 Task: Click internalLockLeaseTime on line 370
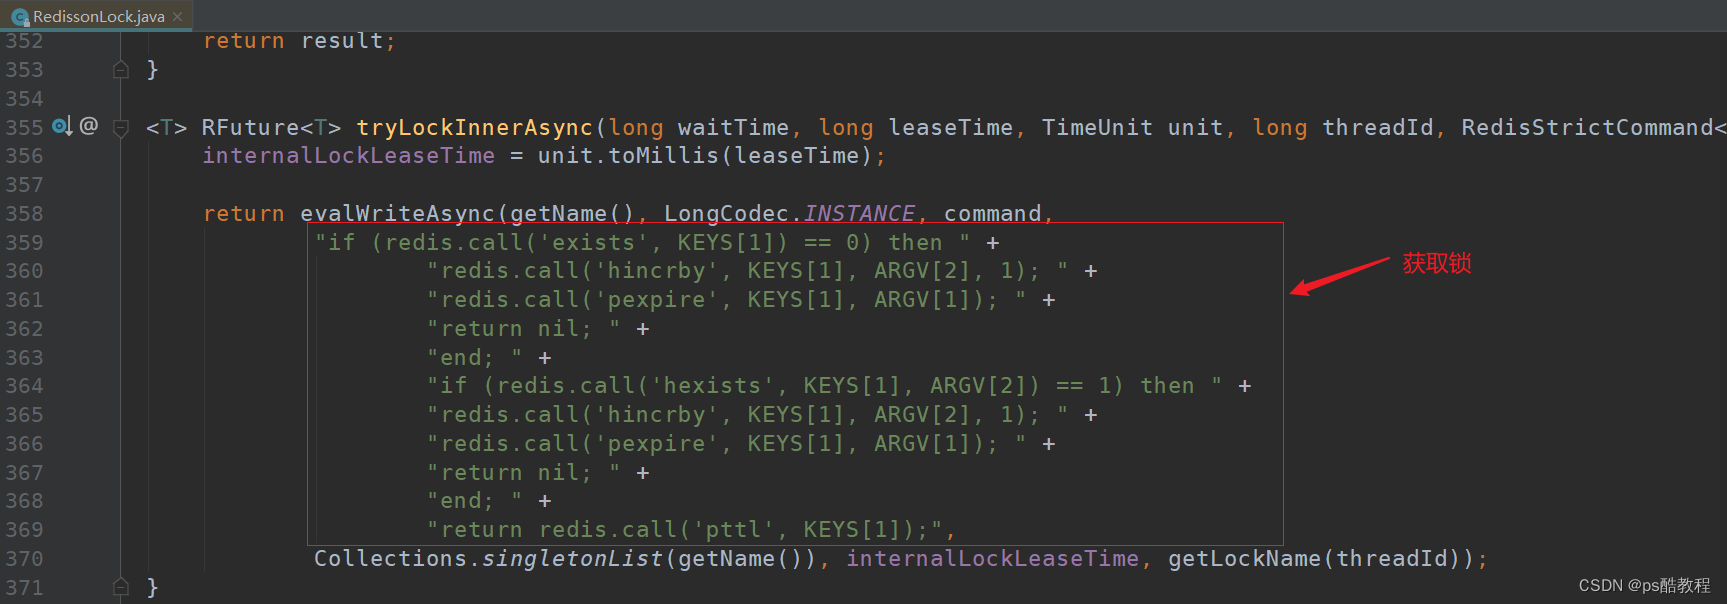pyautogui.click(x=993, y=559)
